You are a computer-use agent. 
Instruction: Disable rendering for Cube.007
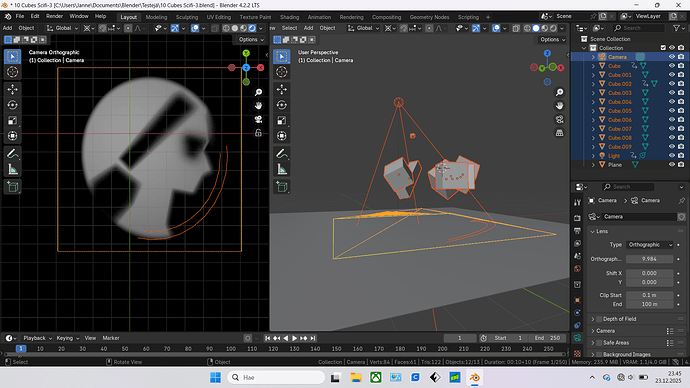[x=681, y=128]
